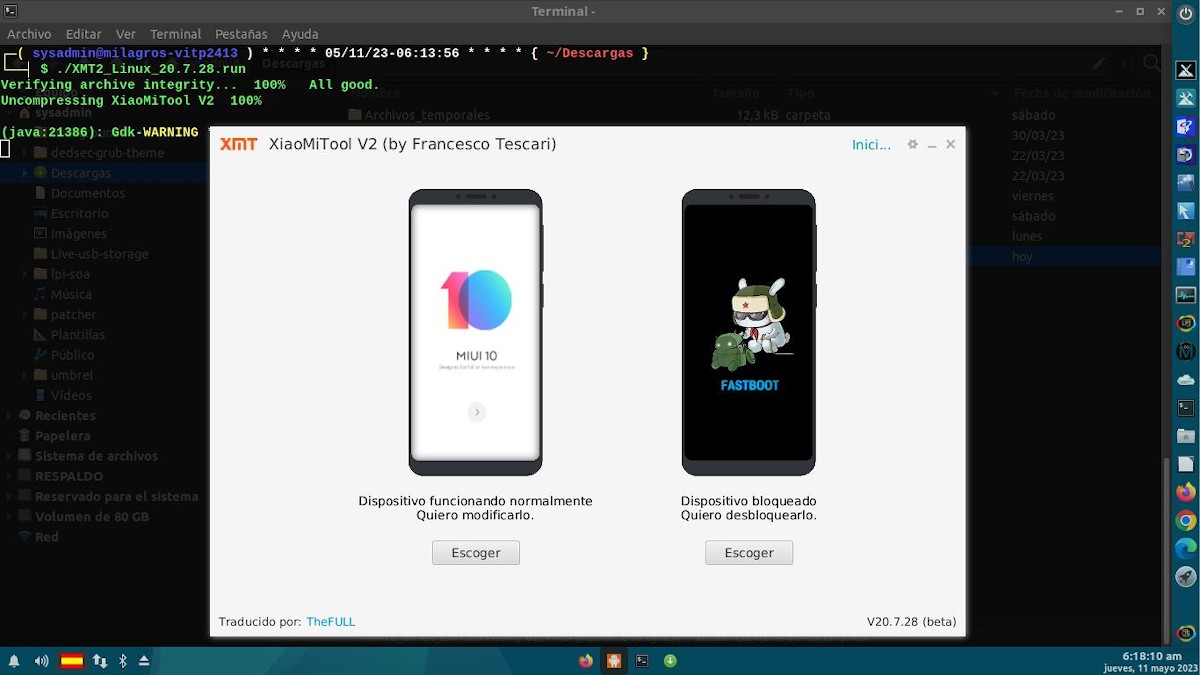
Task: Open the Terminal menu in the menu bar
Action: click(x=175, y=34)
